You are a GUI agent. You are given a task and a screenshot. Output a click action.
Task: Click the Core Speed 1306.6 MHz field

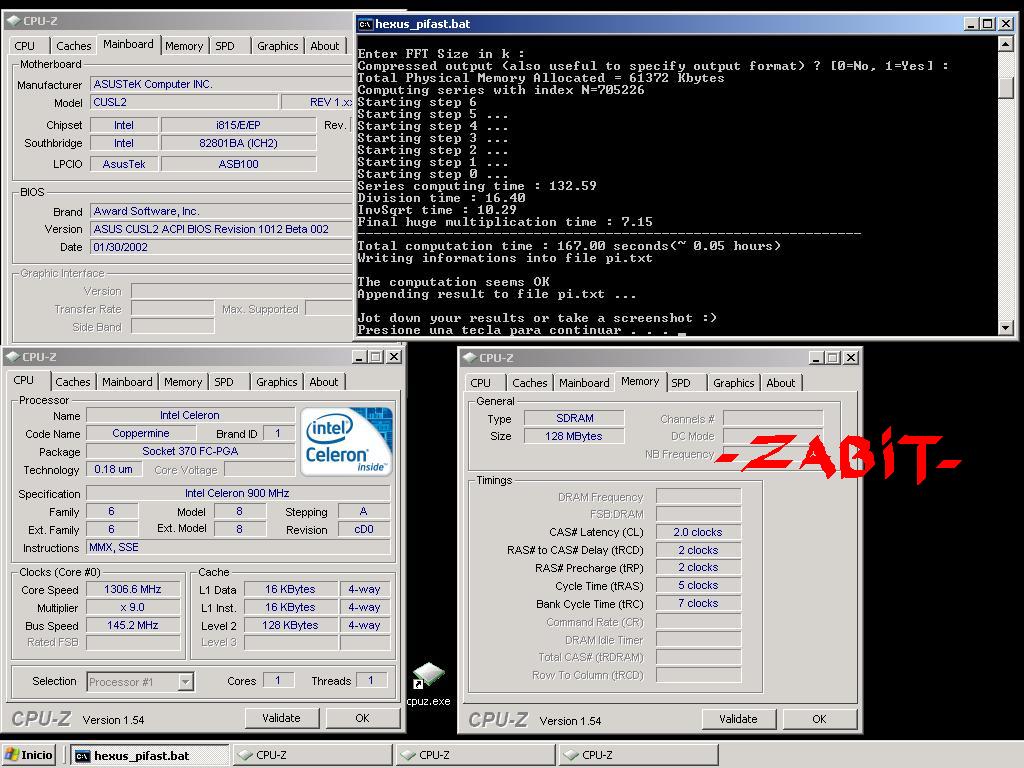[133, 589]
